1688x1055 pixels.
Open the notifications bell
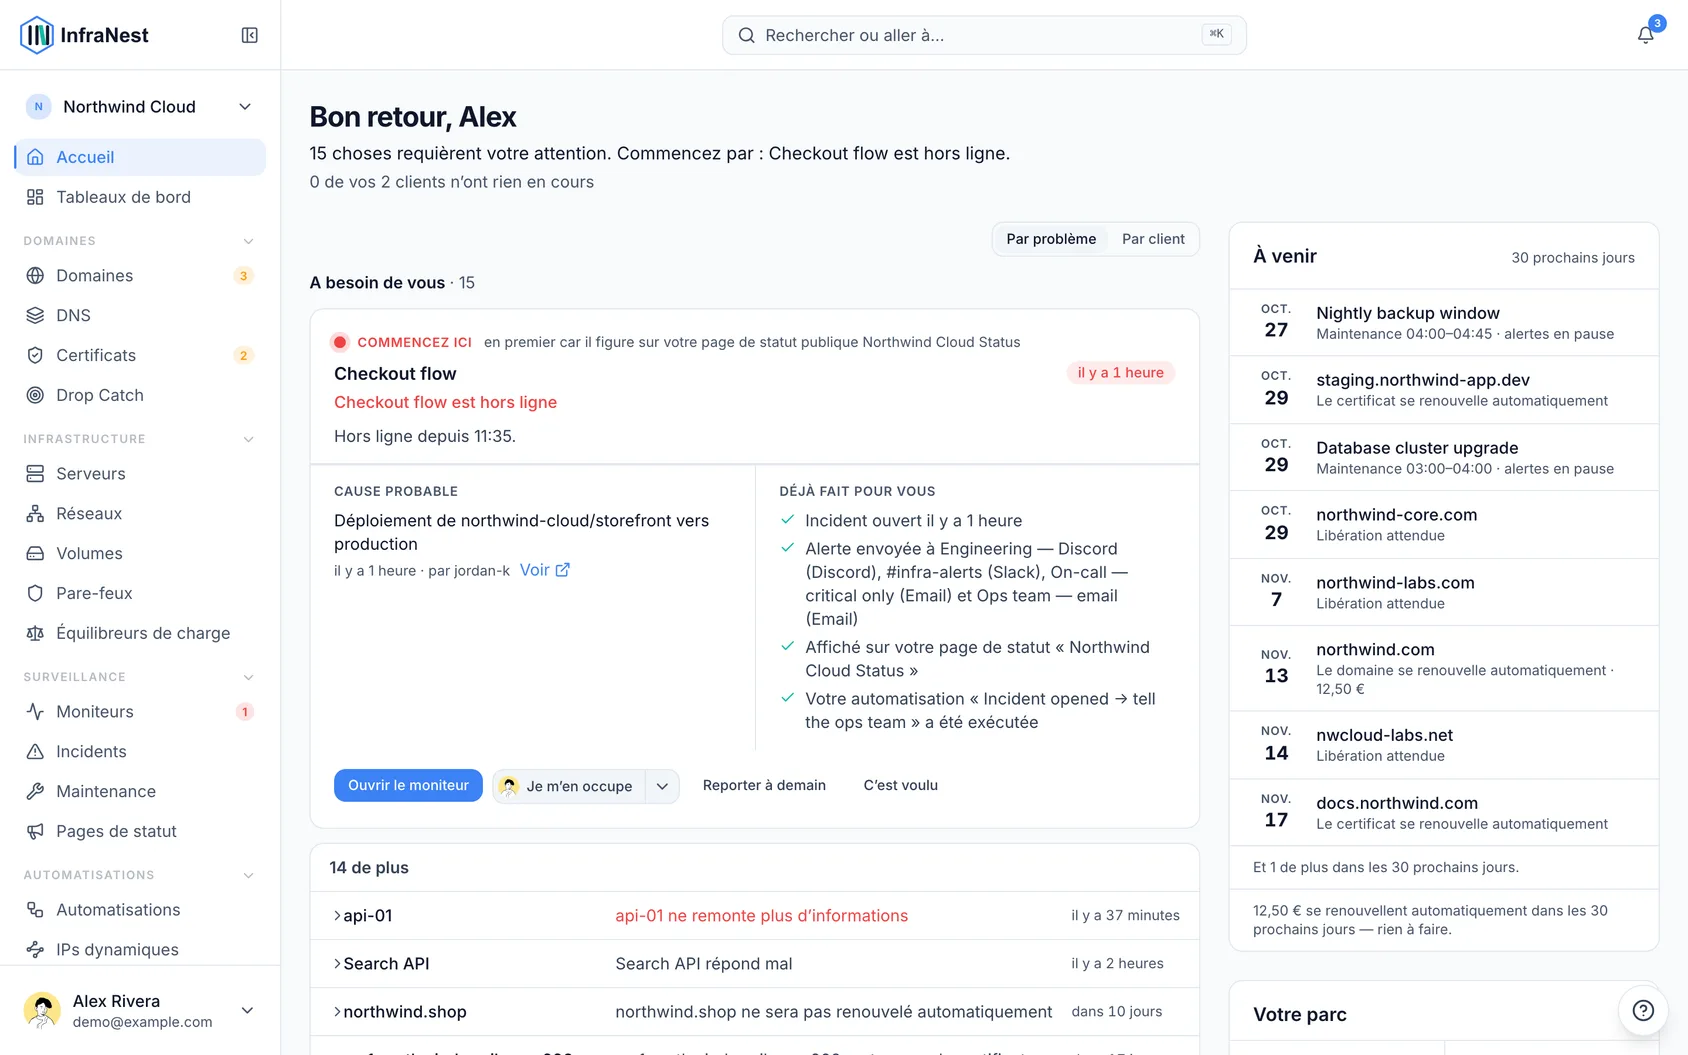pos(1645,35)
